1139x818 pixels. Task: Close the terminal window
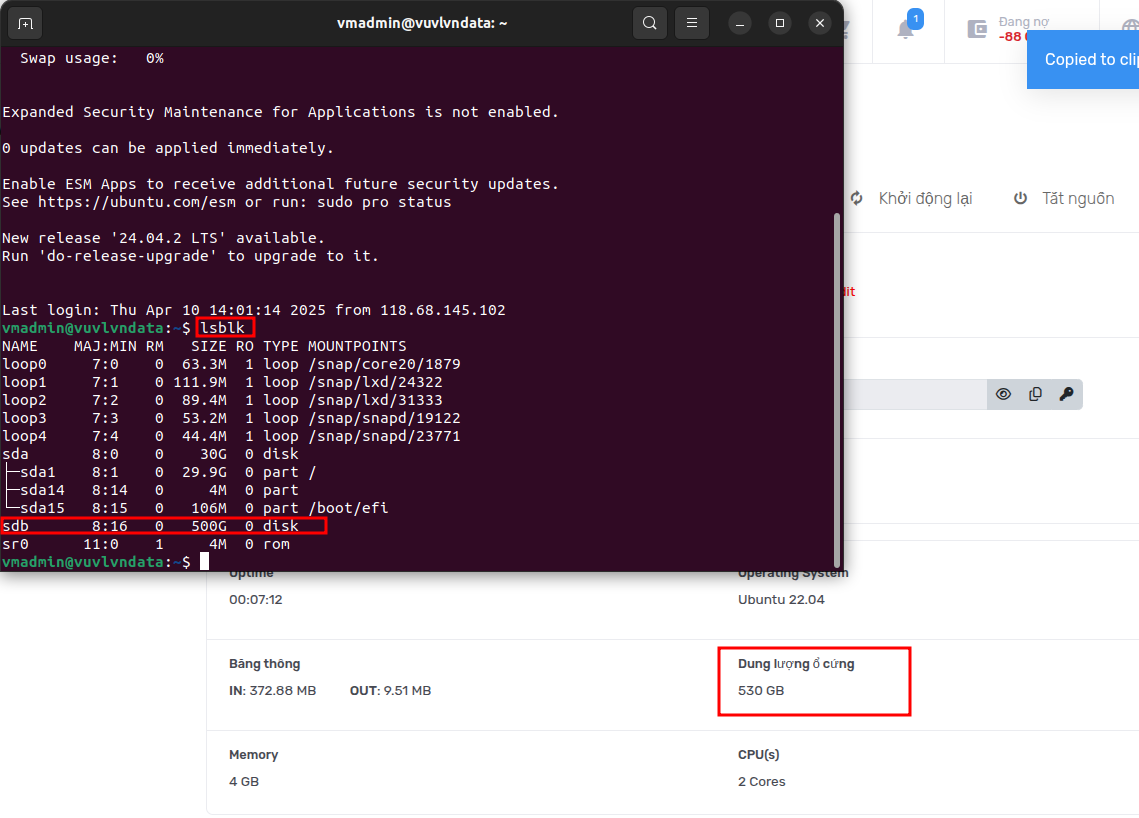pyautogui.click(x=820, y=22)
